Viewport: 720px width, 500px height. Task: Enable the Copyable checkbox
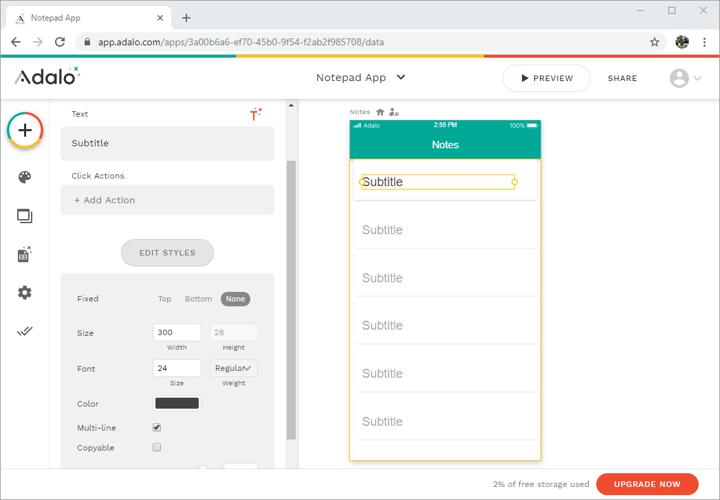pyautogui.click(x=157, y=447)
